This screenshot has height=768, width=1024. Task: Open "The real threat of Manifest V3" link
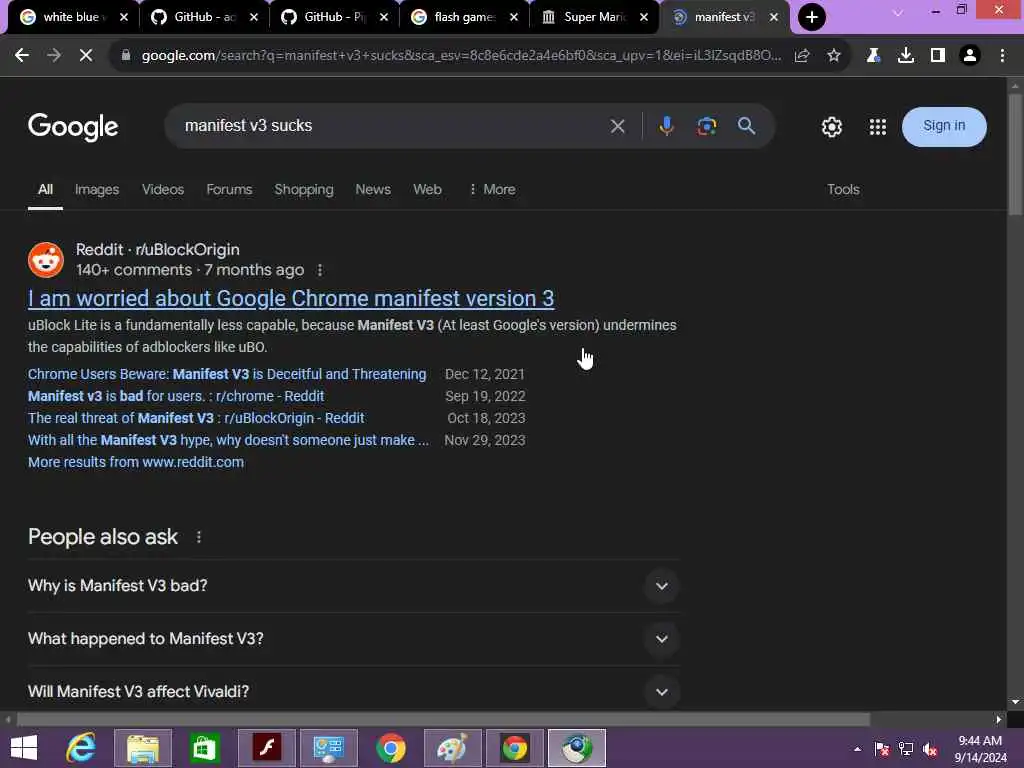[x=196, y=418]
